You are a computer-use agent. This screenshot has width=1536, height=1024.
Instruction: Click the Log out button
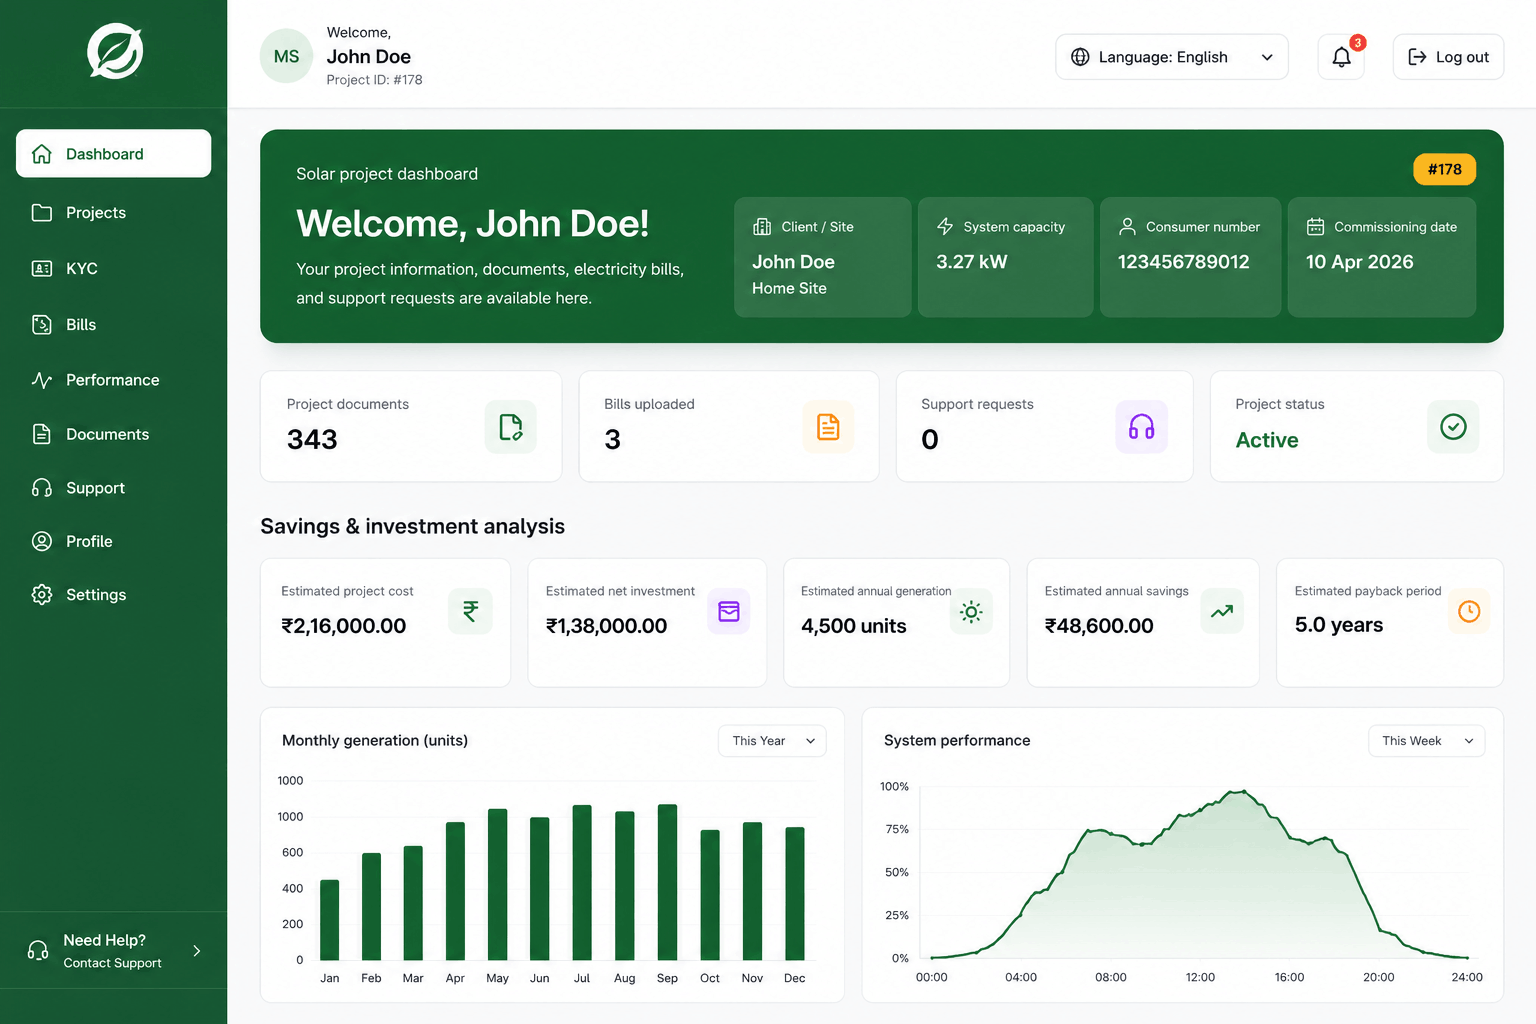1448,57
